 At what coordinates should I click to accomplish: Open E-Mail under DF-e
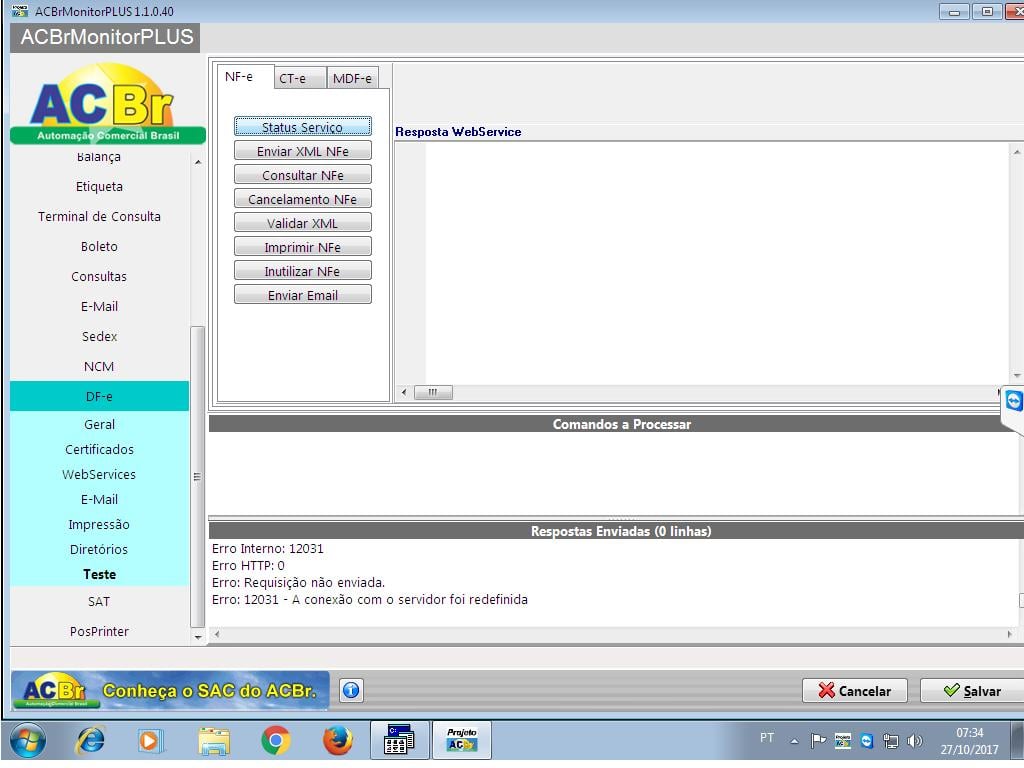click(99, 500)
